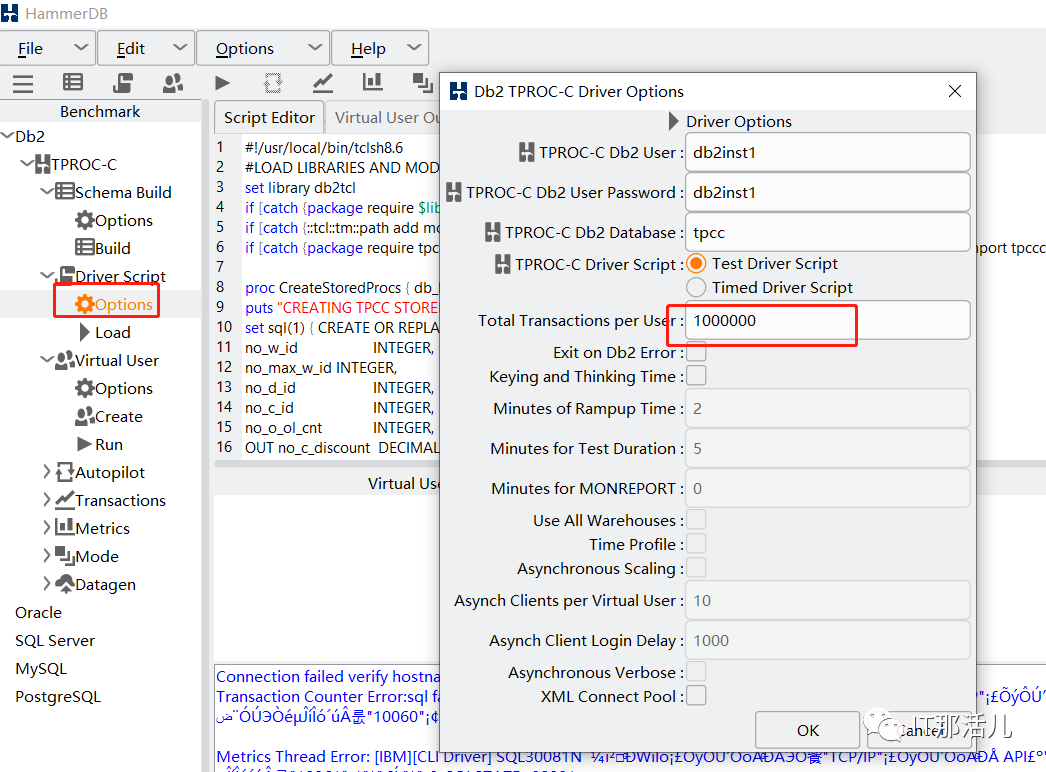Select the Metrics tree item

coord(93,528)
